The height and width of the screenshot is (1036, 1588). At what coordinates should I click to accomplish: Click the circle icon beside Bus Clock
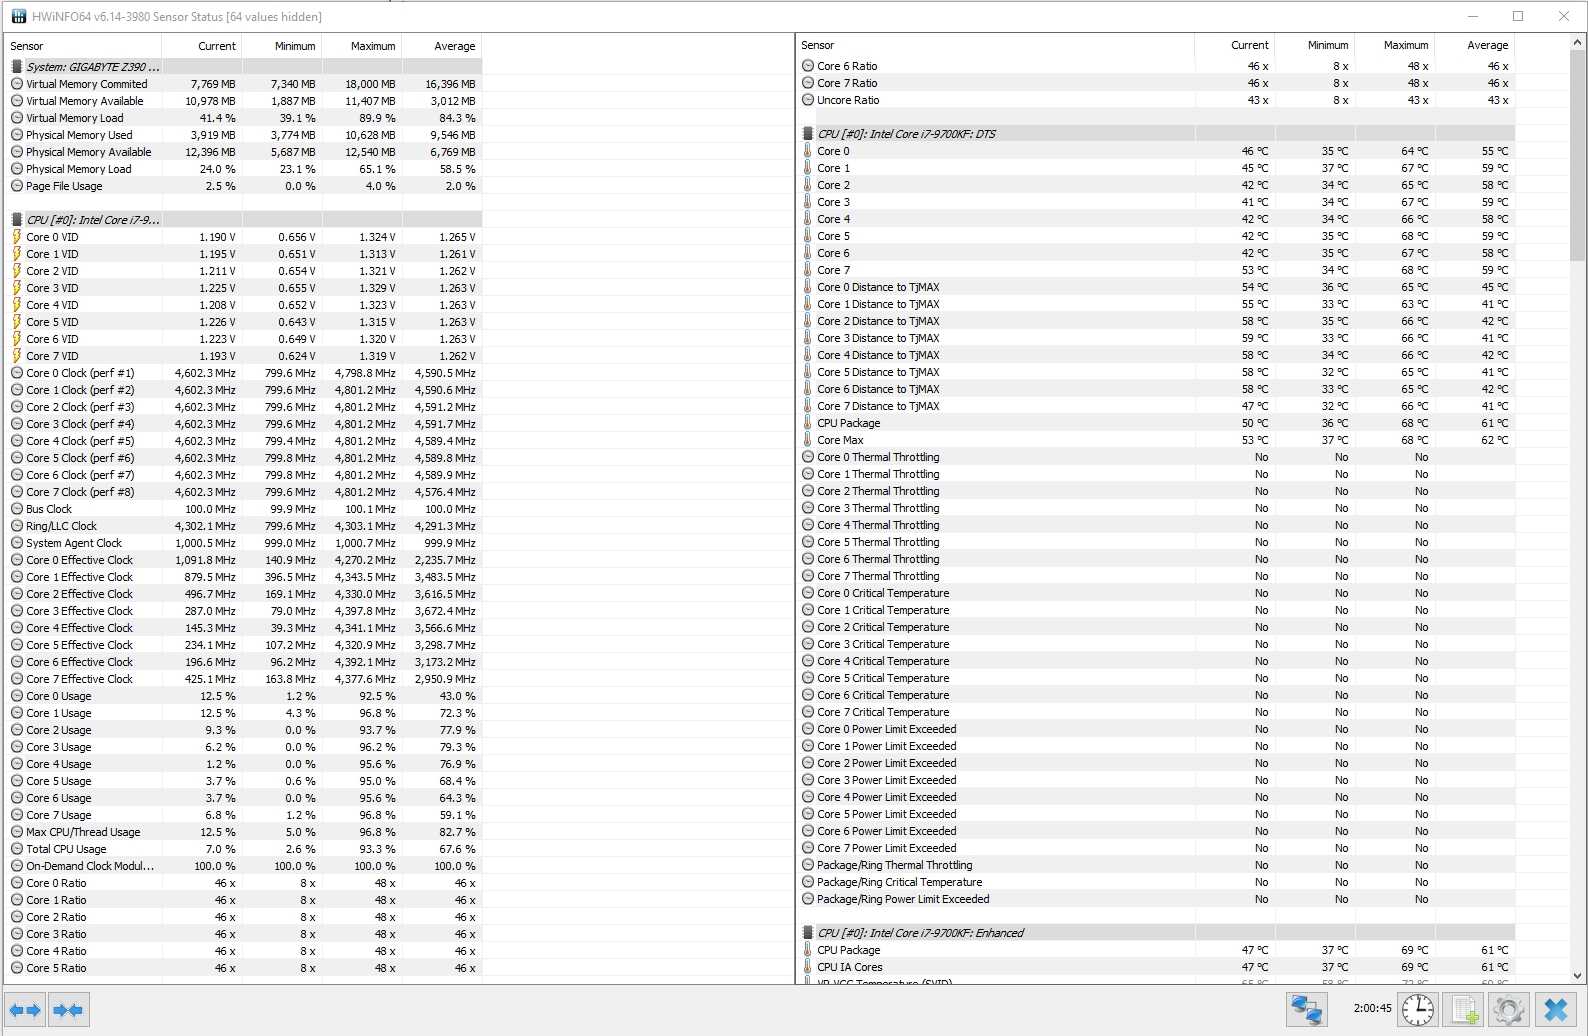tap(17, 509)
